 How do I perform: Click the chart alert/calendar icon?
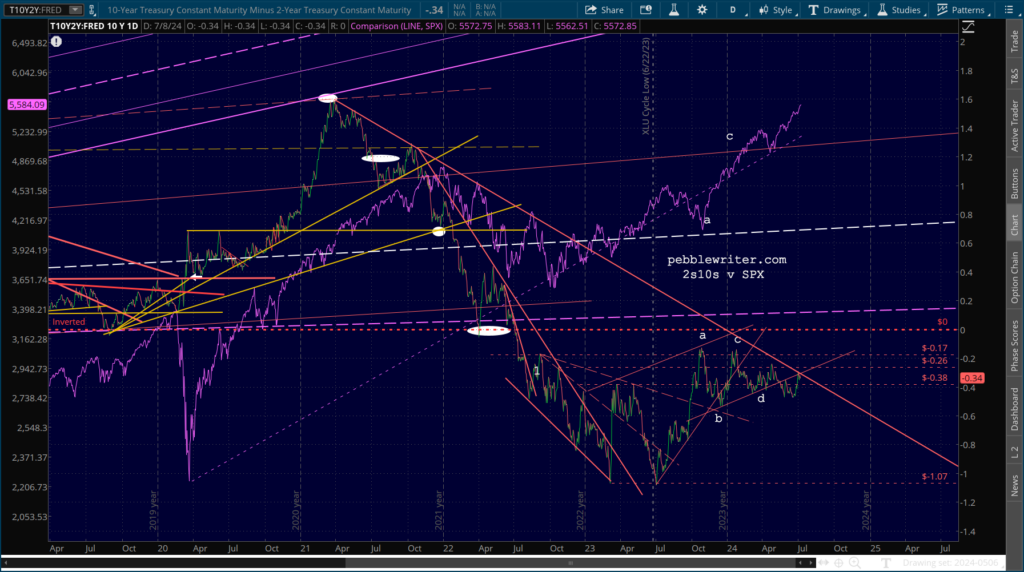[x=646, y=10]
